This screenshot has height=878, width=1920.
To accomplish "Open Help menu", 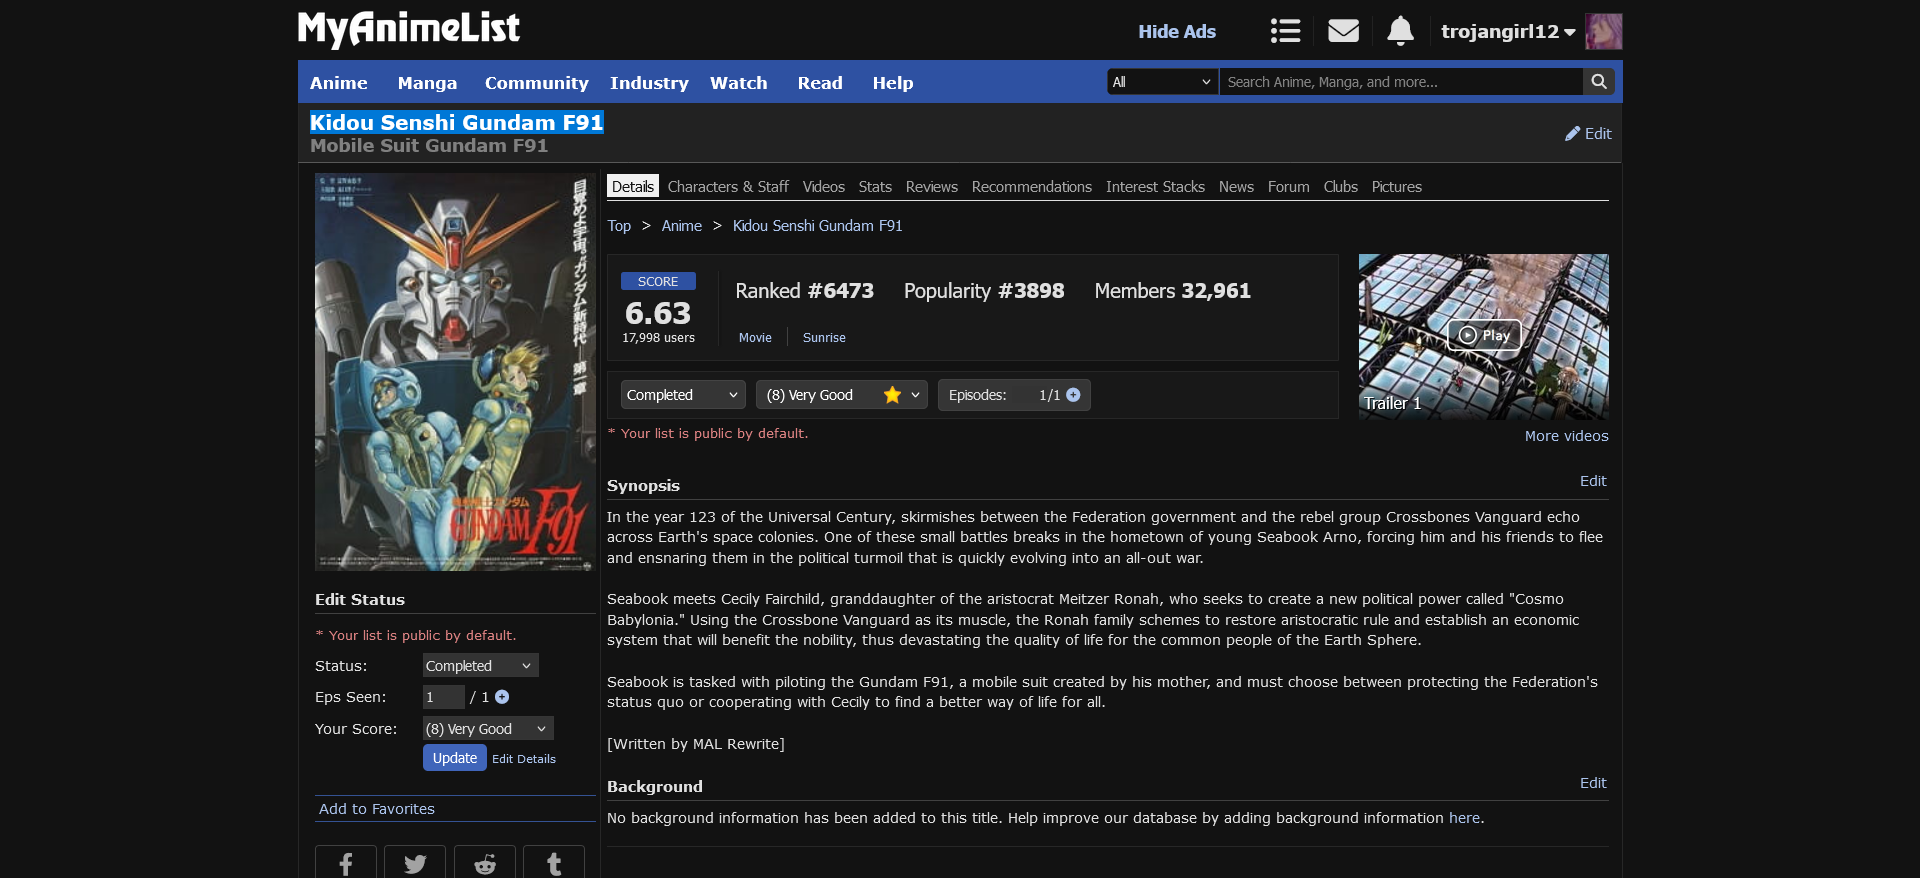I will pos(892,83).
